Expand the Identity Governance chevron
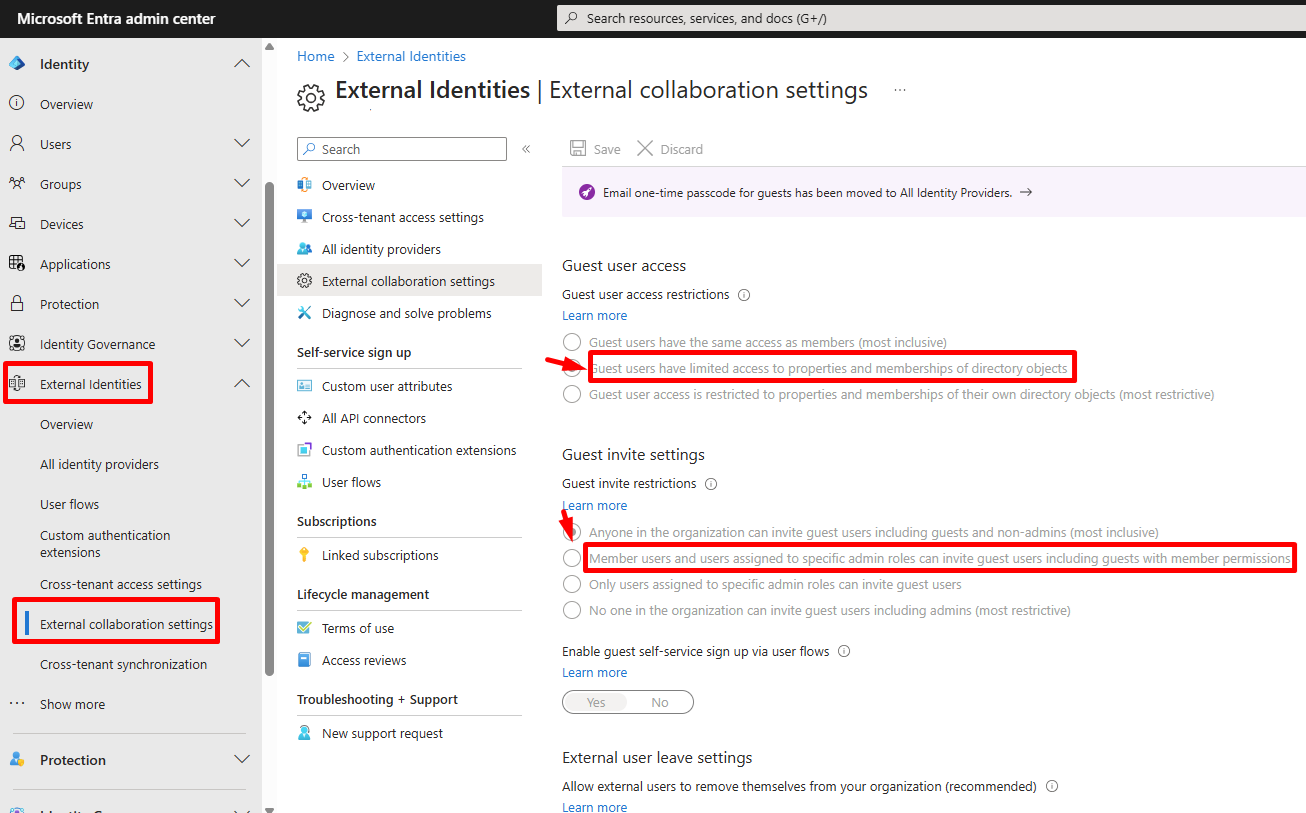 pos(242,343)
